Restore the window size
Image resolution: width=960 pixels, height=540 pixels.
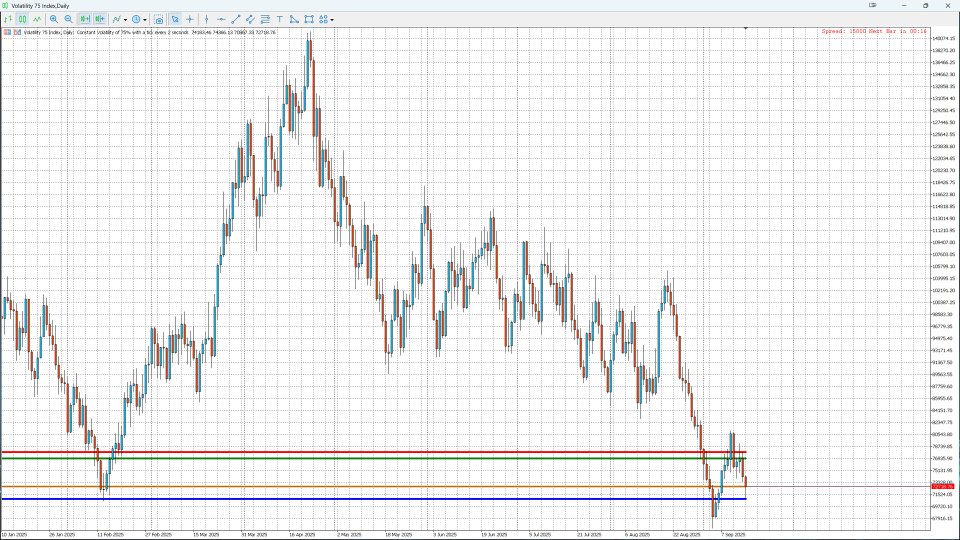coord(925,6)
